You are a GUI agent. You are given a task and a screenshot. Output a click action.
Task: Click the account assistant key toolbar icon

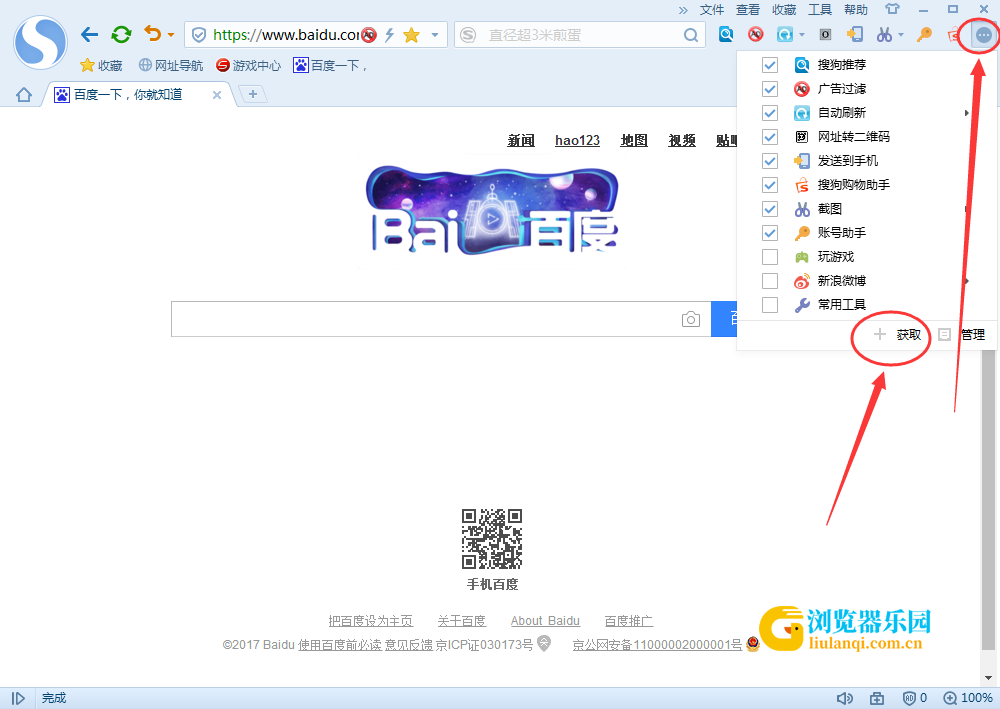[x=924, y=34]
